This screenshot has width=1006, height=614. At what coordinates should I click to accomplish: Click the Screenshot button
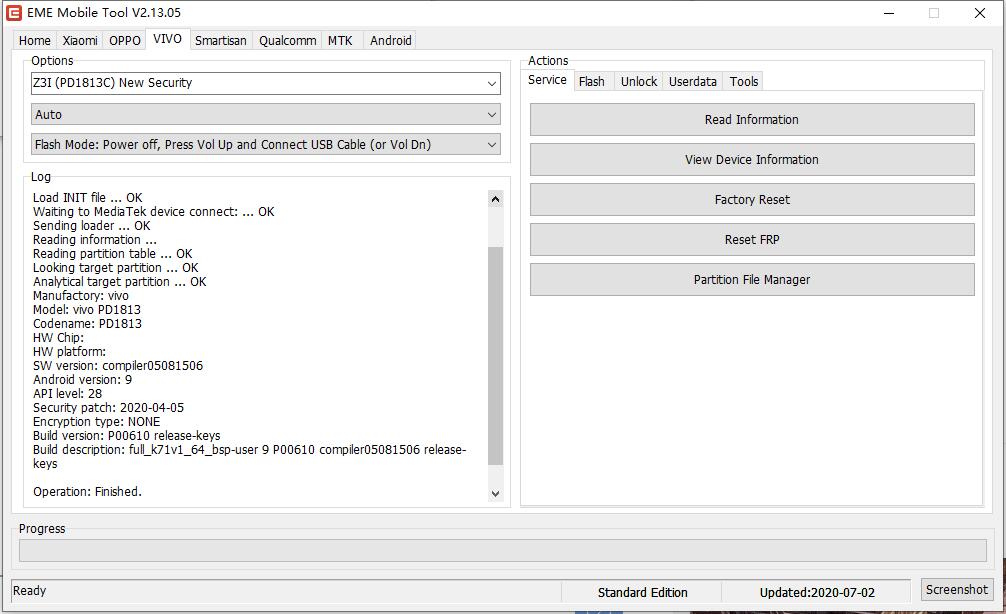pos(957,590)
